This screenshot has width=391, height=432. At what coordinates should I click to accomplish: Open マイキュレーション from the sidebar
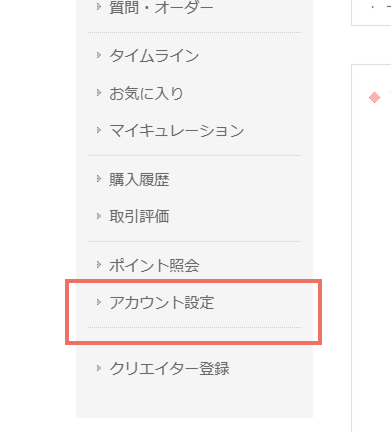[177, 131]
